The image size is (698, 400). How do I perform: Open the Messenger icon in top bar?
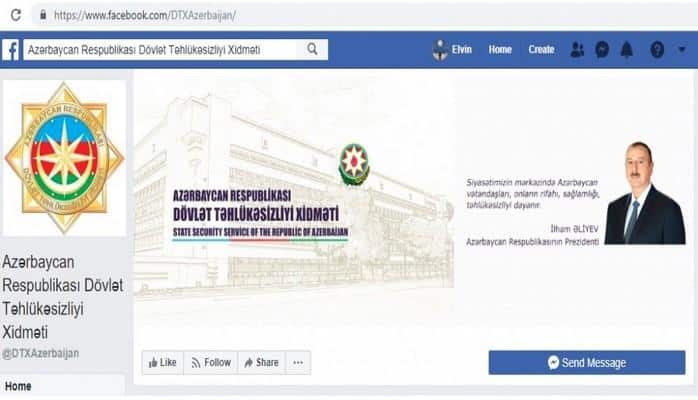[x=602, y=50]
